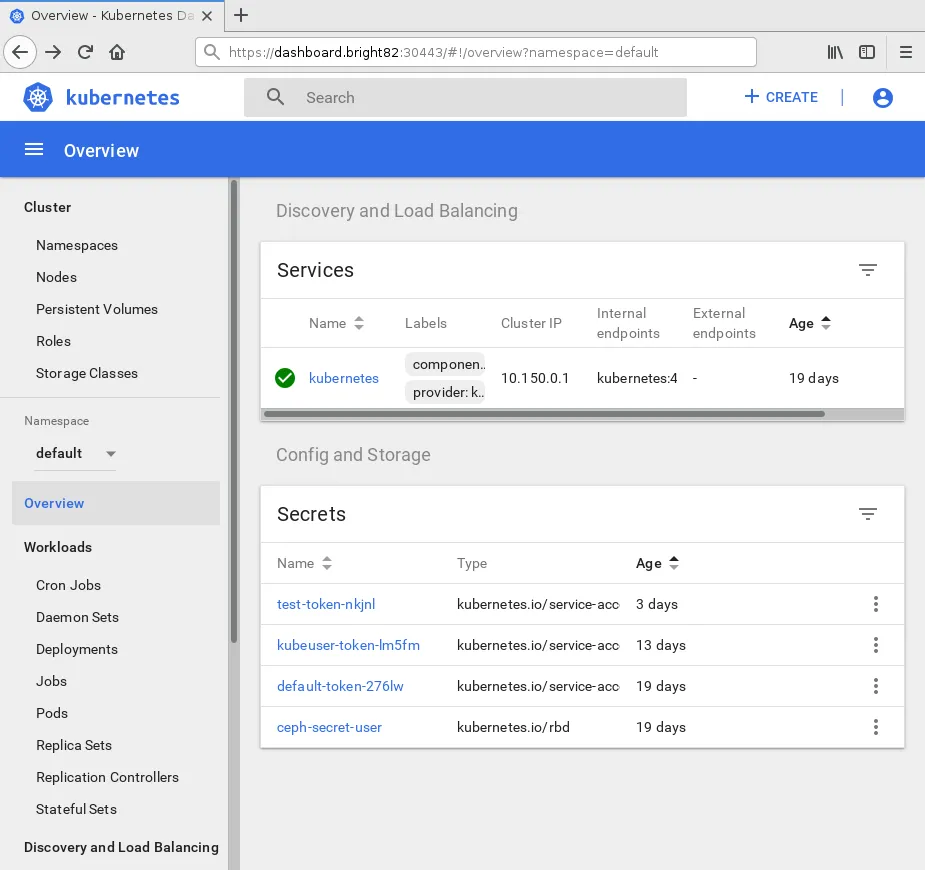Viewport: 925px width, 870px height.
Task: Open the kubernetes service link
Action: (344, 378)
